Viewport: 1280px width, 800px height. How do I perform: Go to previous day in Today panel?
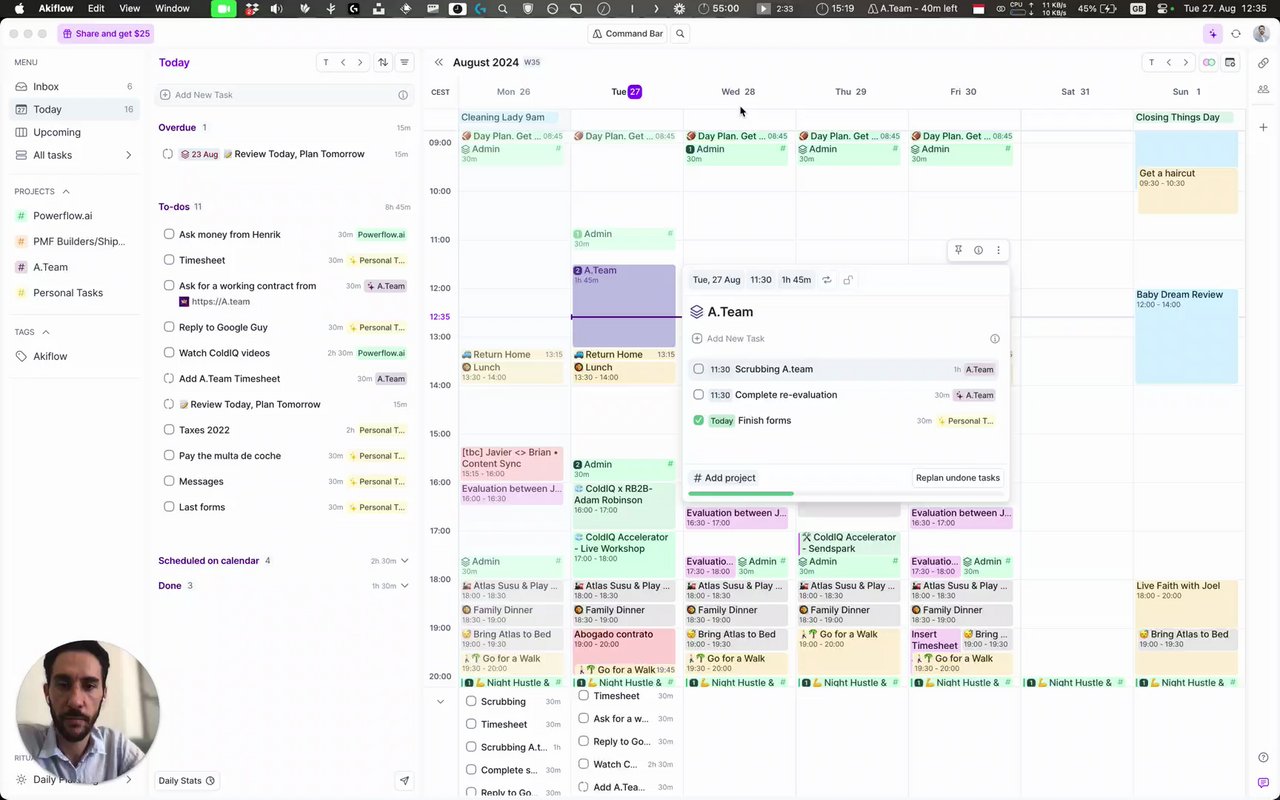click(343, 62)
